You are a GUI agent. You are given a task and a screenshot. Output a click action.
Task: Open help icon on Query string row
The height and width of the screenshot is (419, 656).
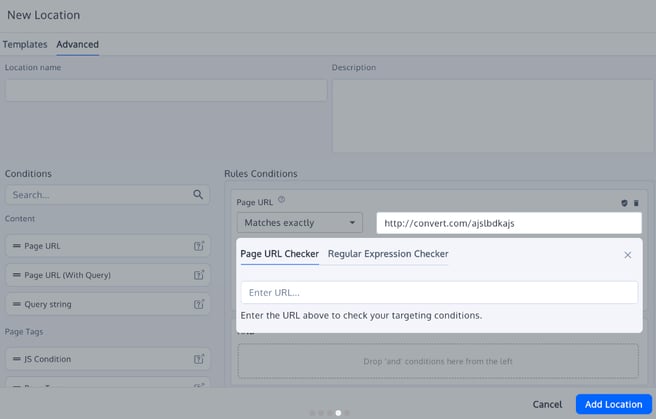[x=199, y=304]
